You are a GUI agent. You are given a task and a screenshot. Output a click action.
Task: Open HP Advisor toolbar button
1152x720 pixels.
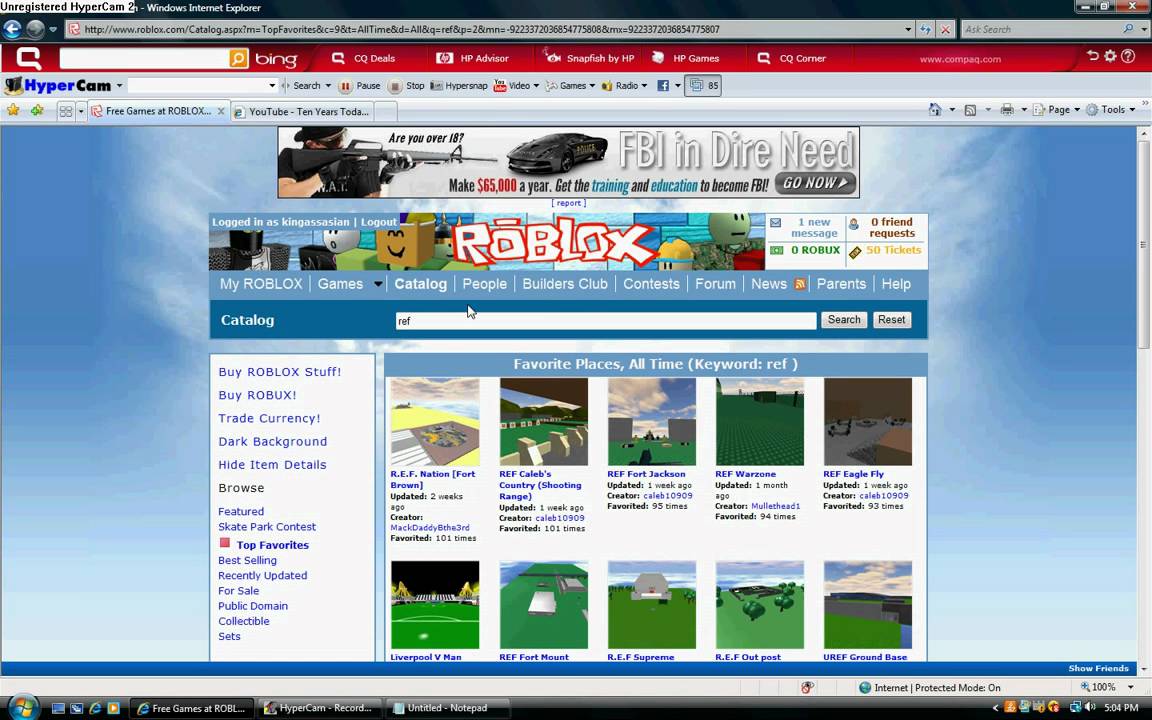pos(472,58)
